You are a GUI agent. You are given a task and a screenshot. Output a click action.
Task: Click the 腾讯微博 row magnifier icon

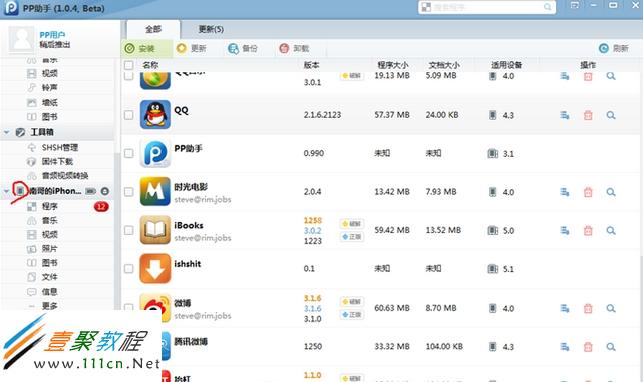coord(611,347)
